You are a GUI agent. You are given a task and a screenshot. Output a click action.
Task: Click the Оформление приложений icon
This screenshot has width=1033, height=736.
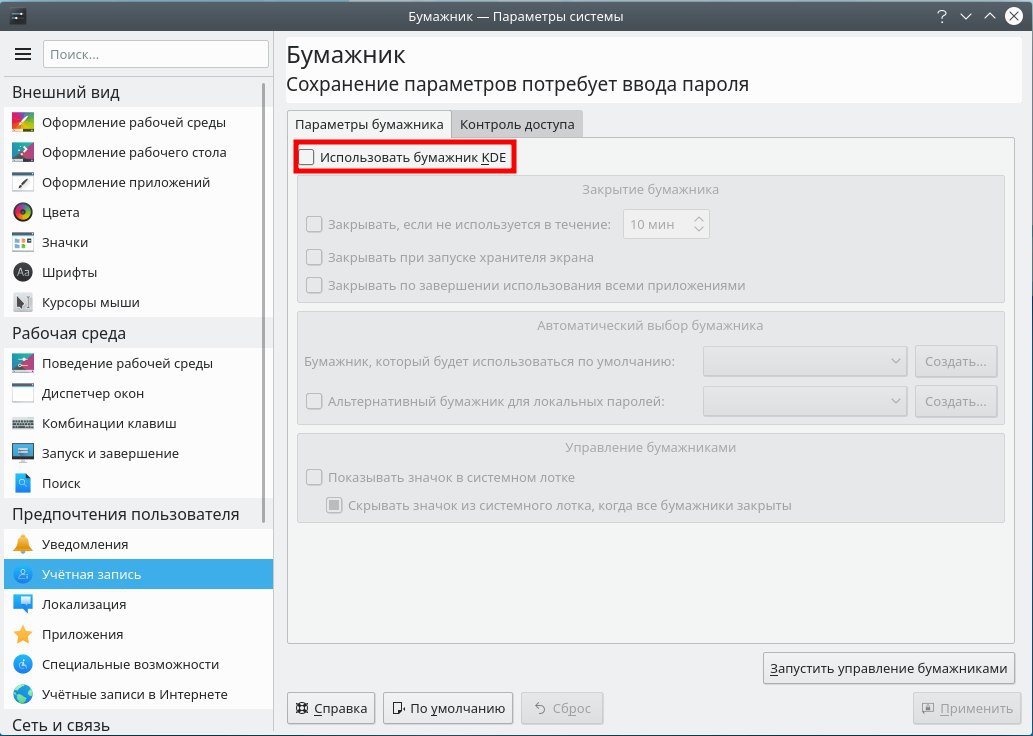[23, 183]
